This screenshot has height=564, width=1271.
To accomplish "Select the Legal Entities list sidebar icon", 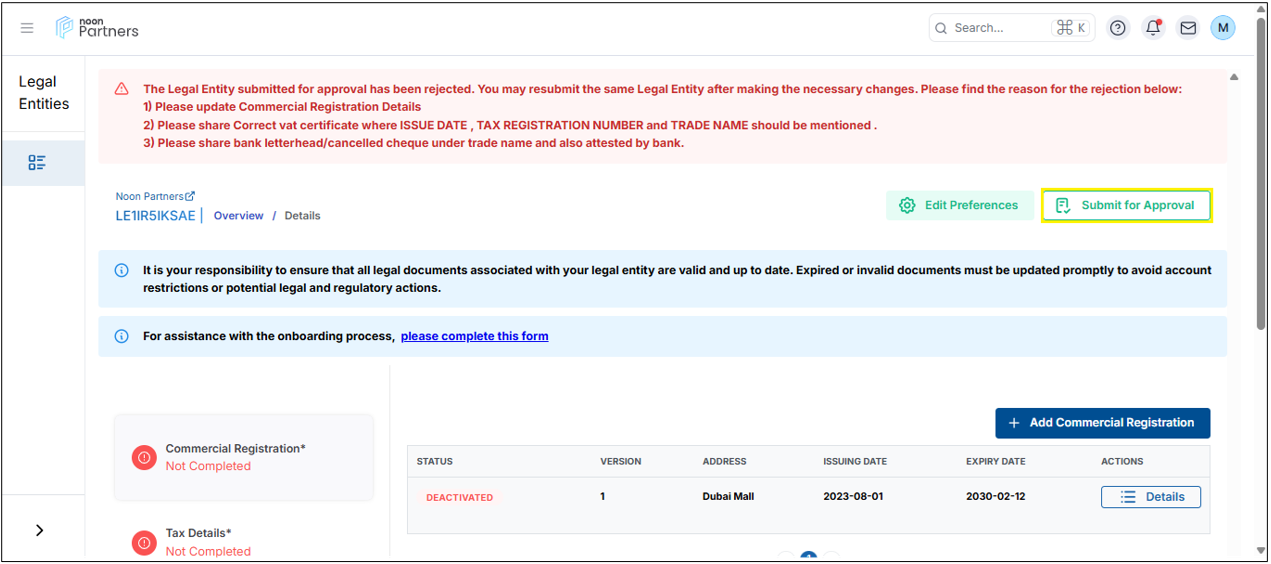I will coord(38,163).
